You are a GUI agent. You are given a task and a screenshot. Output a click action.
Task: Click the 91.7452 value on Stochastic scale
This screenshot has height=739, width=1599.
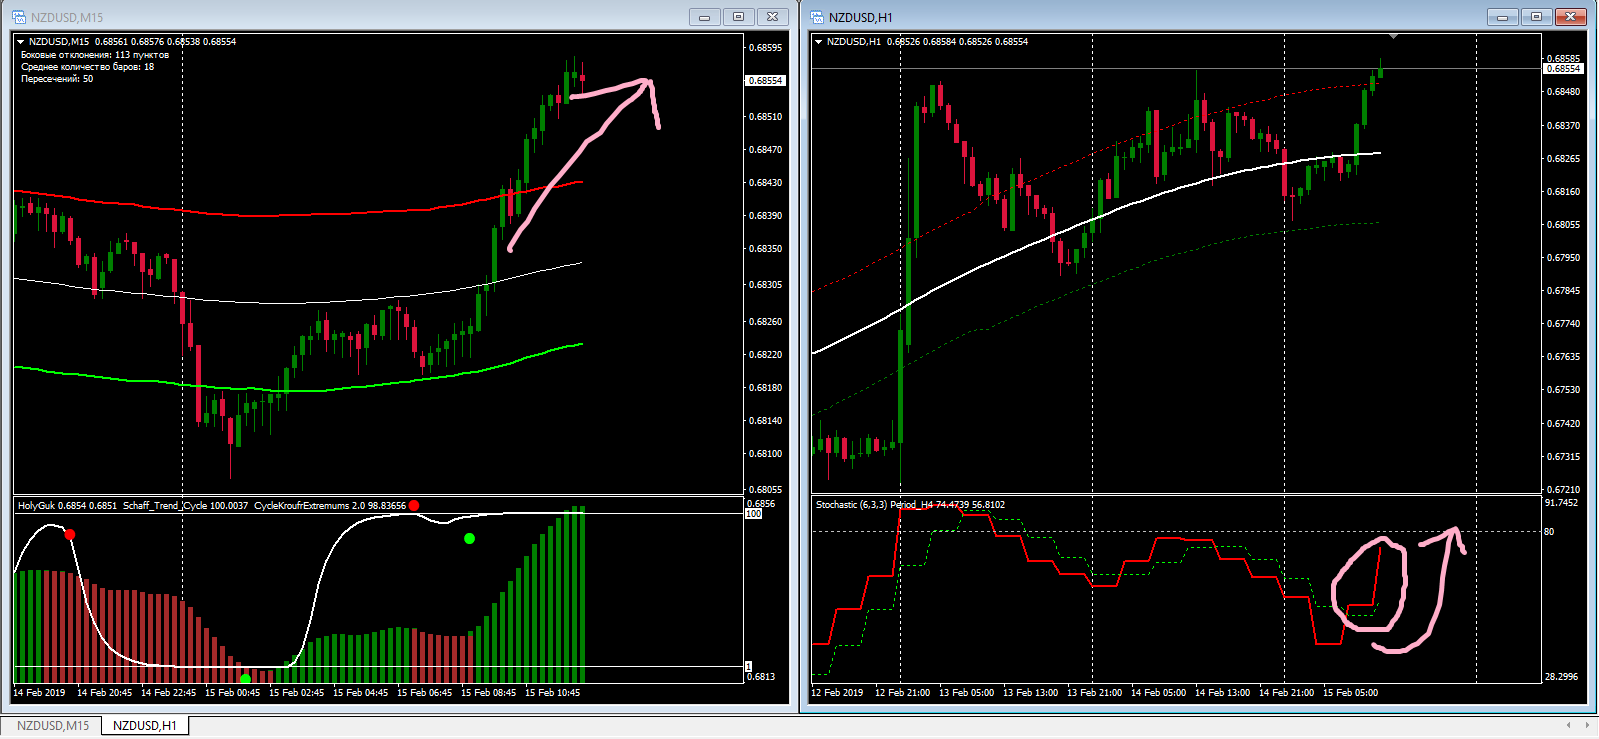(x=1562, y=503)
